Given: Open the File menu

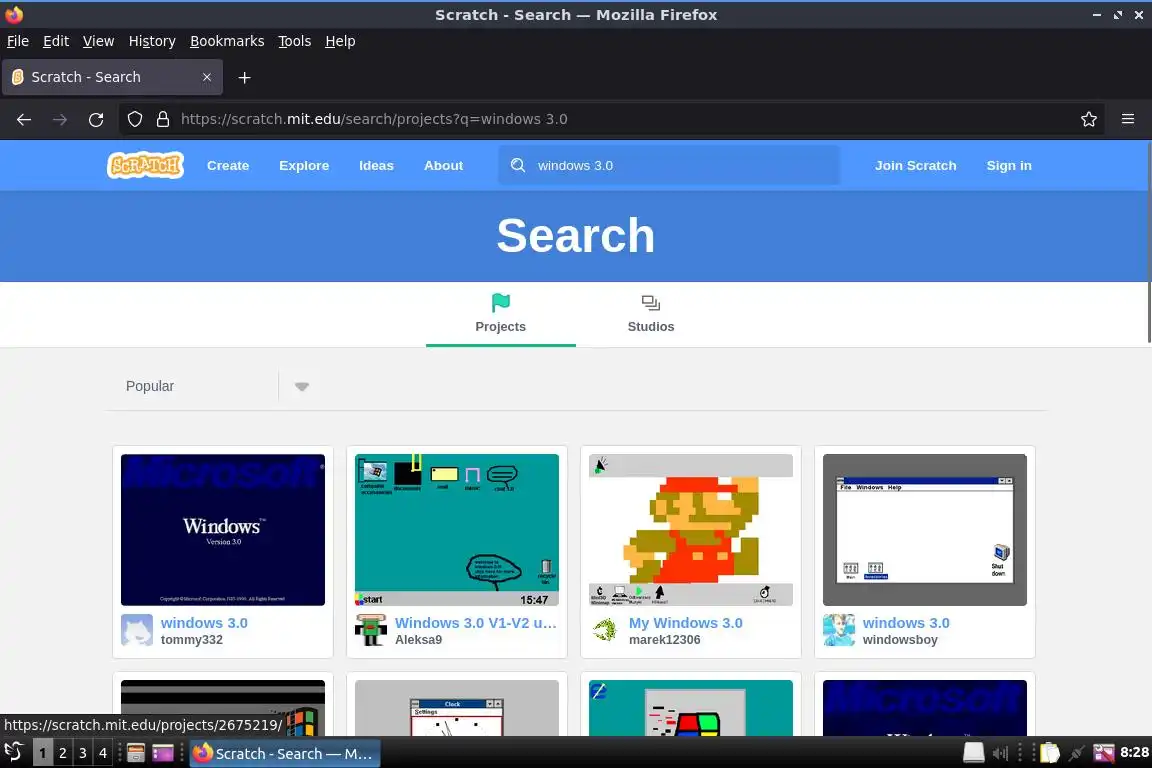Looking at the screenshot, I should pos(18,41).
